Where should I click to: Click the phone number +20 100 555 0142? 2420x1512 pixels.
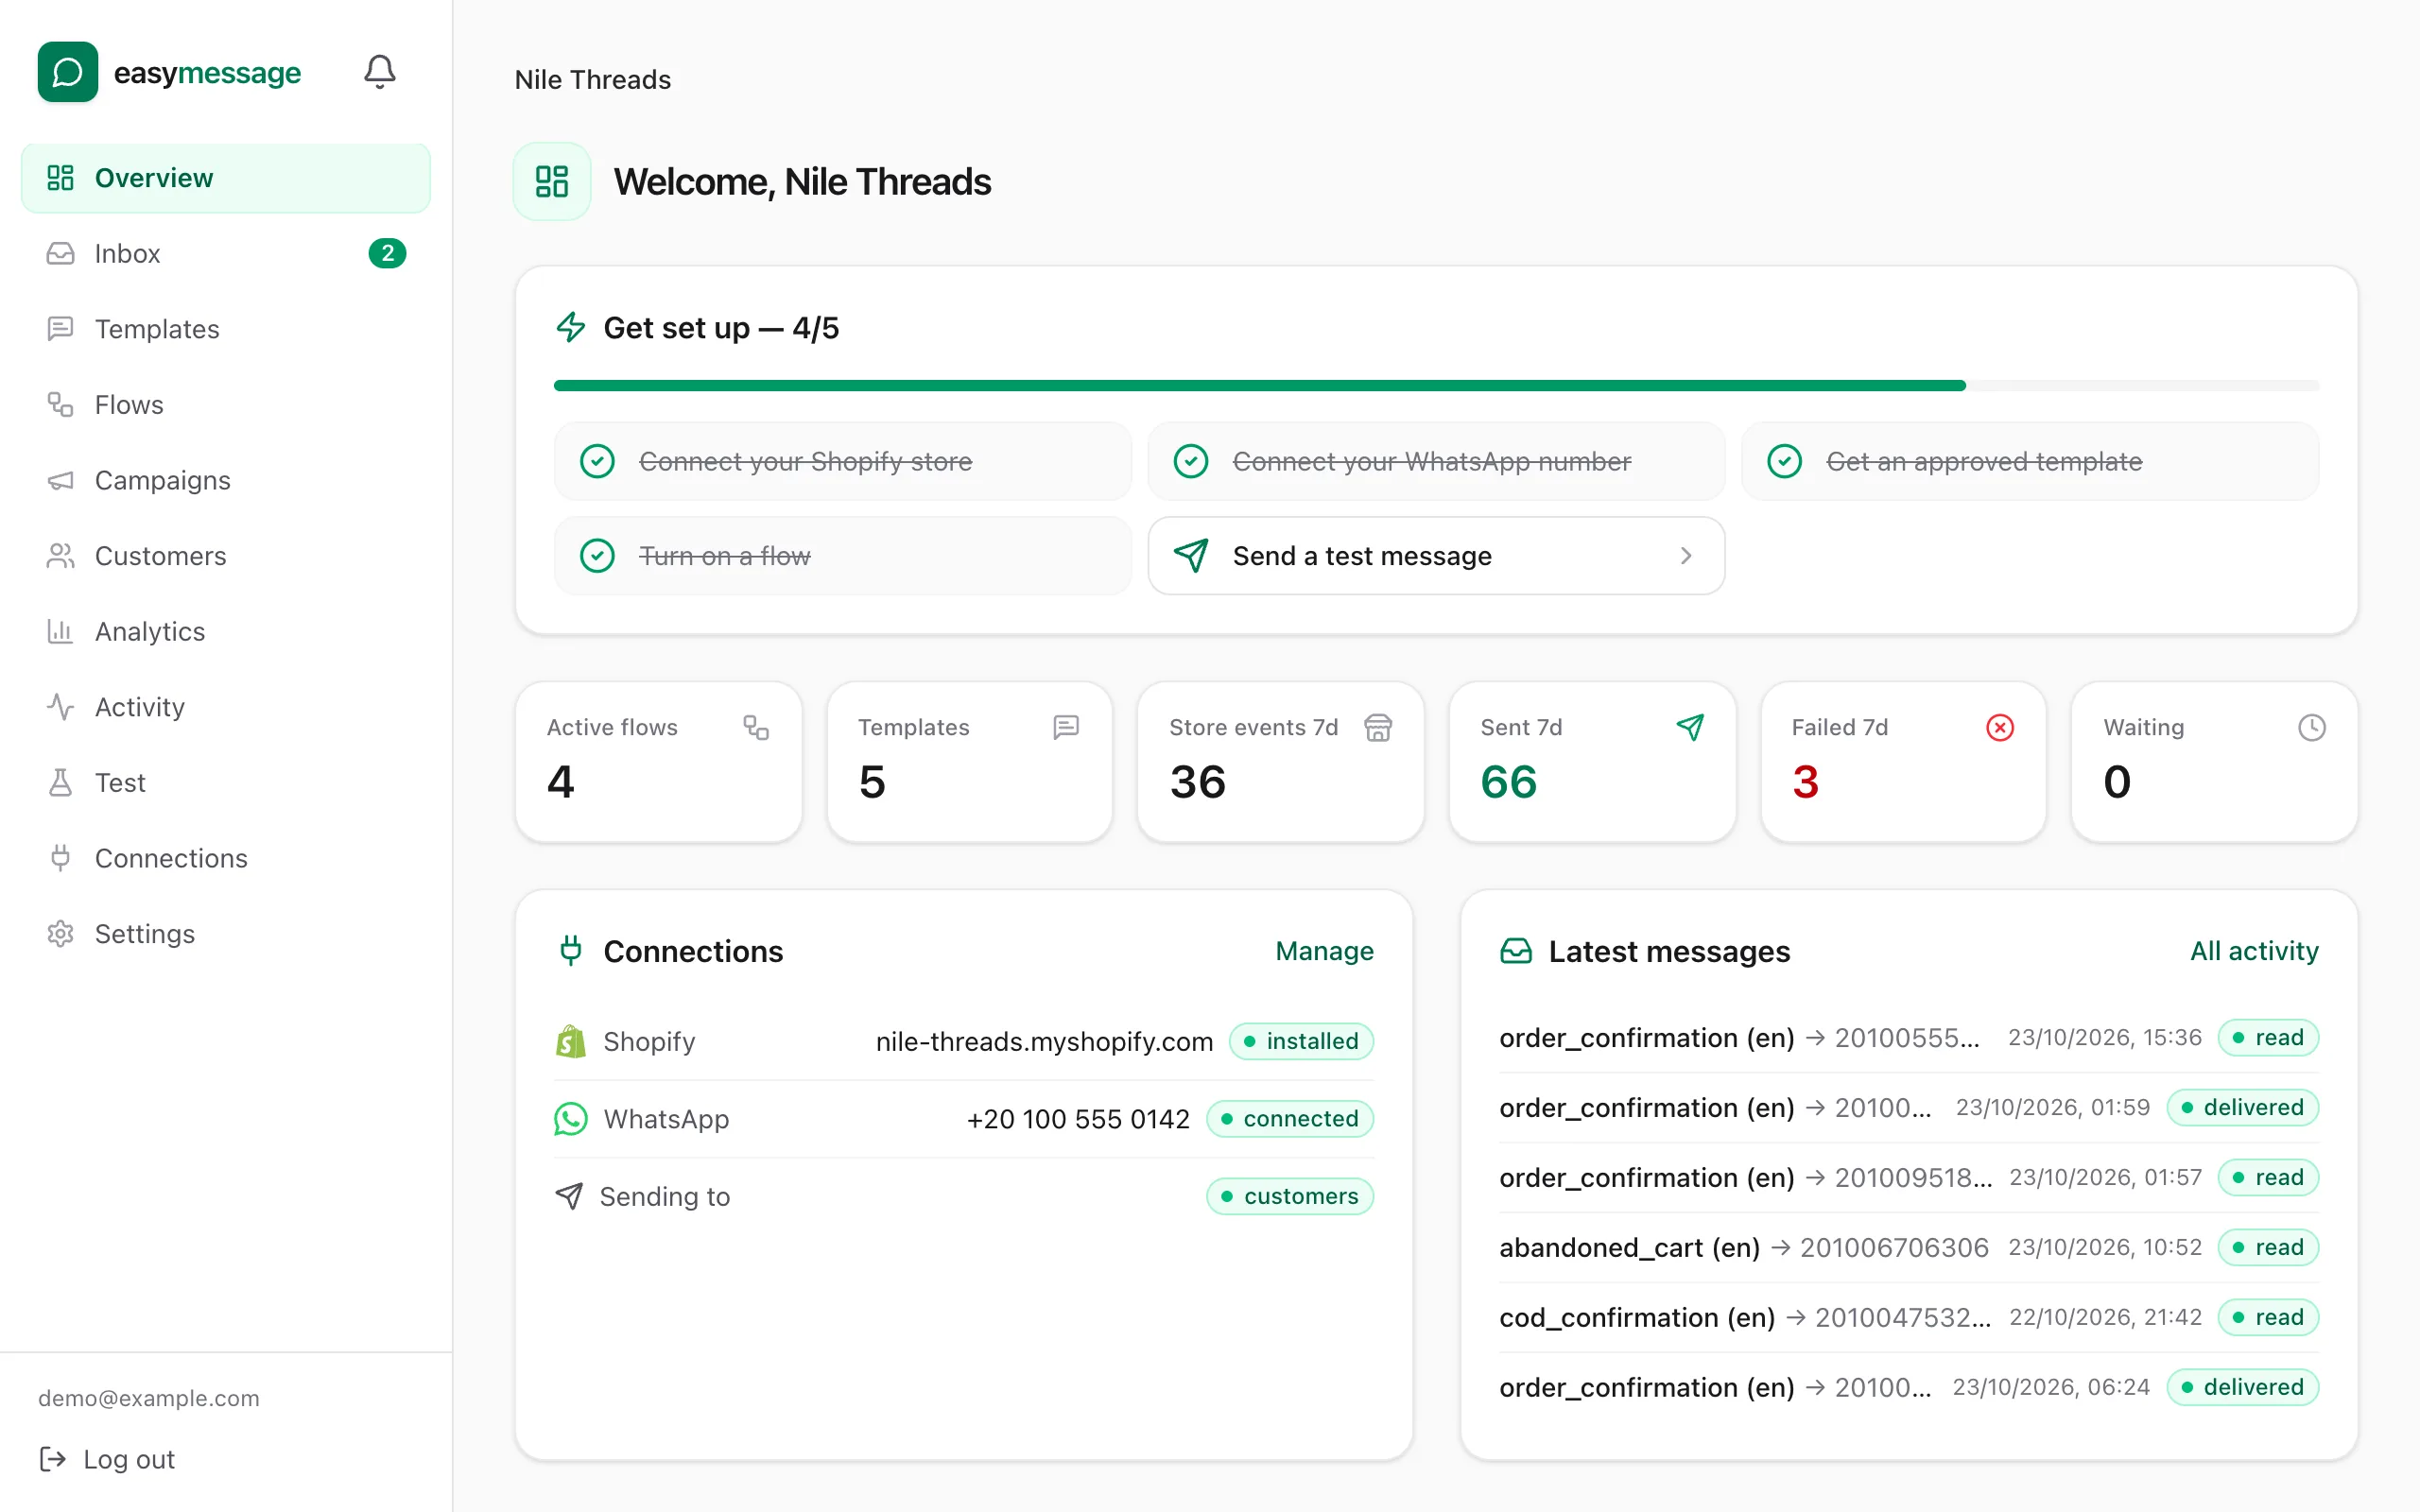1078,1119
